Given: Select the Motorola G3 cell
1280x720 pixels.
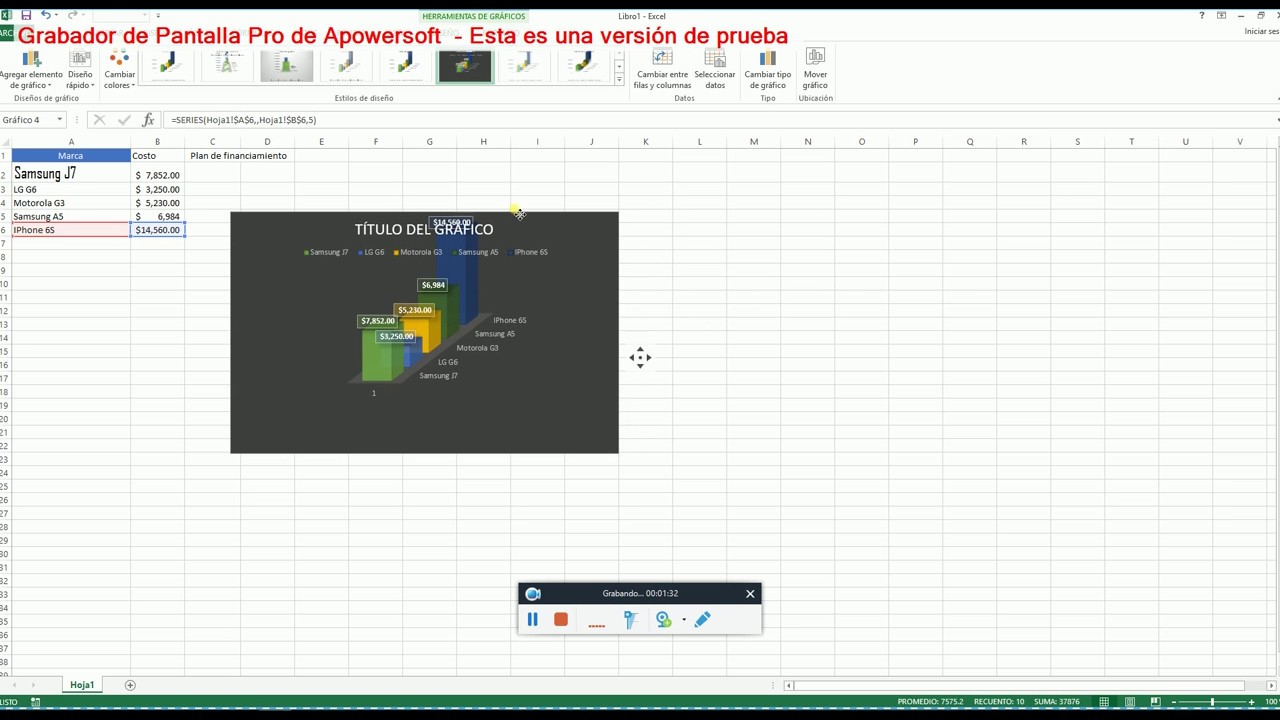Looking at the screenshot, I should click(x=71, y=203).
